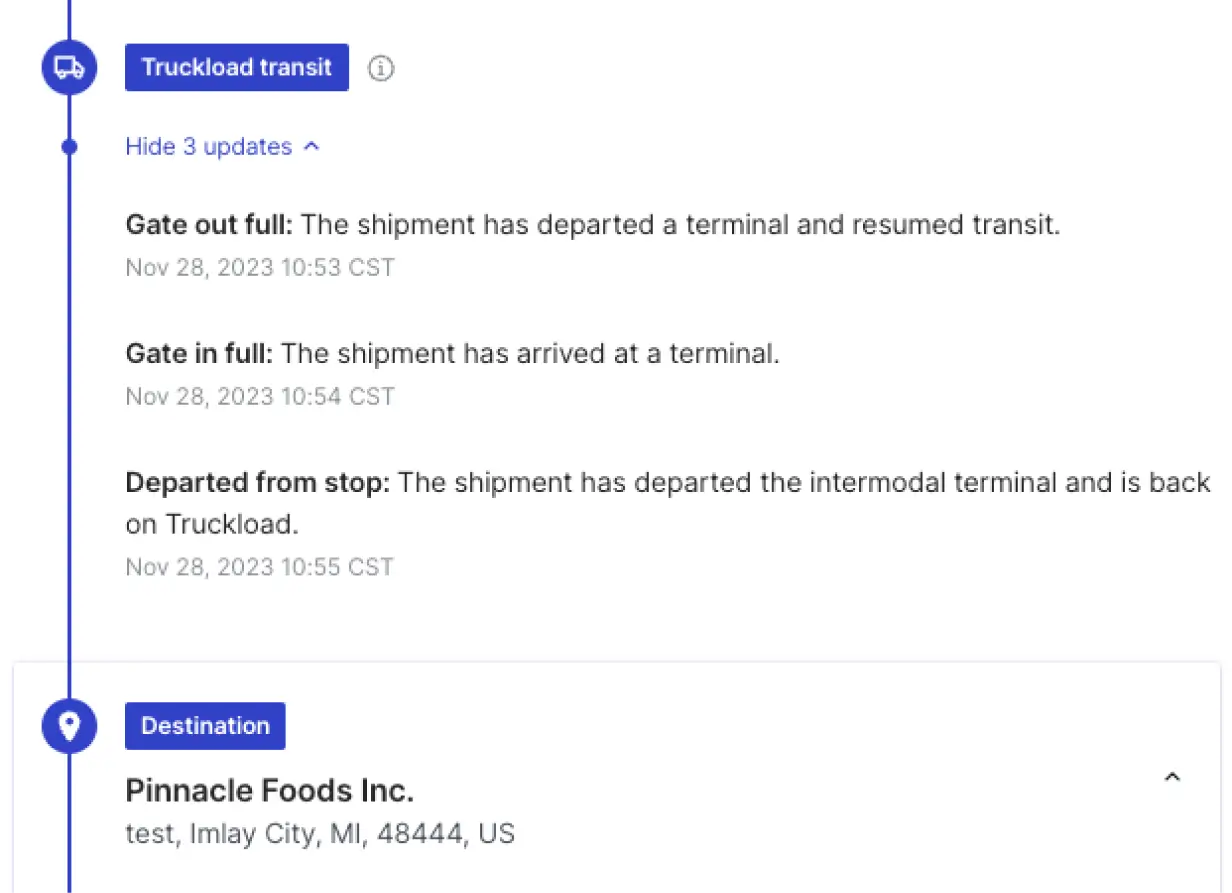Select the Gate out full update heading
The height and width of the screenshot is (893, 1232).
coord(209,224)
